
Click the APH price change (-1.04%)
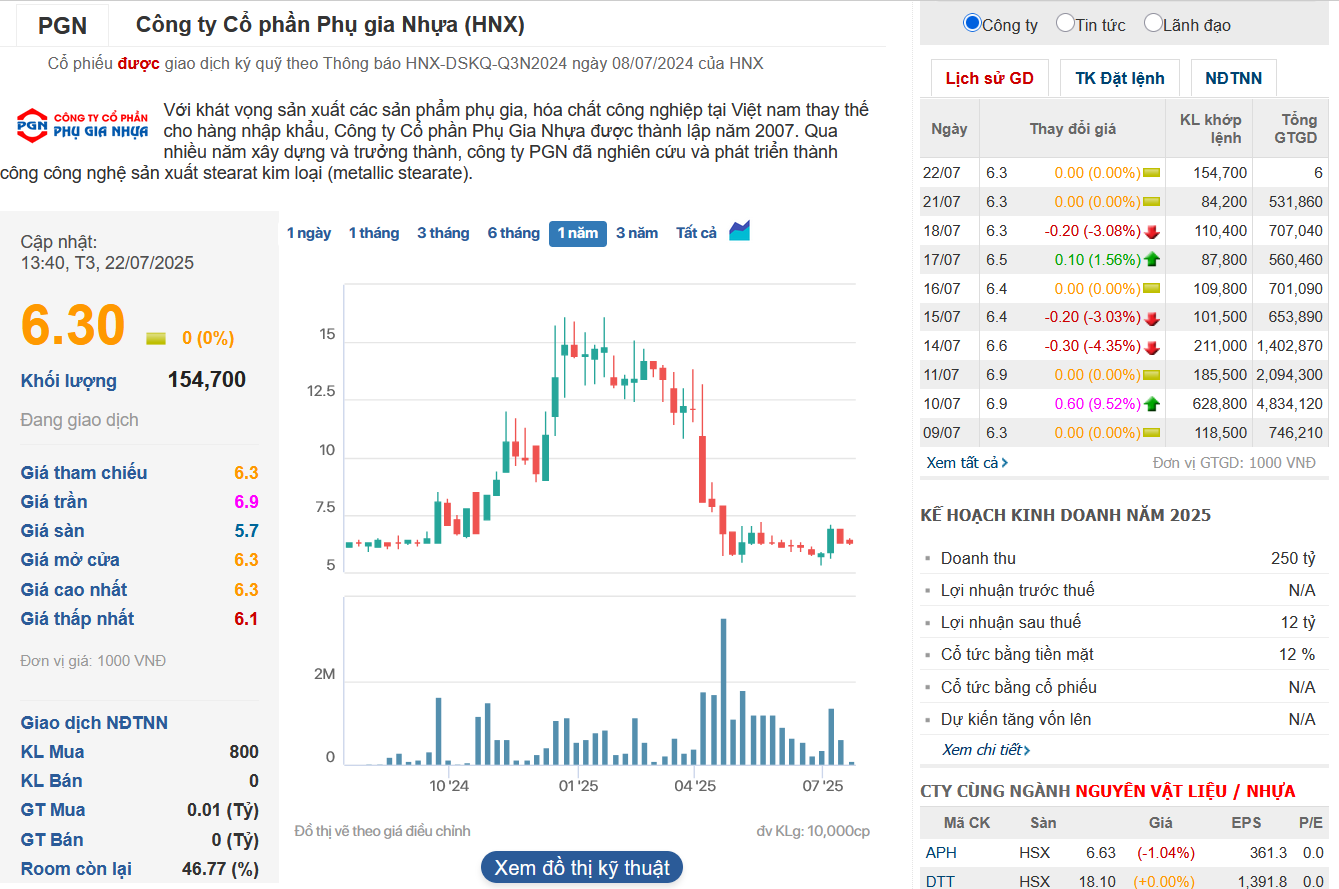click(1165, 853)
